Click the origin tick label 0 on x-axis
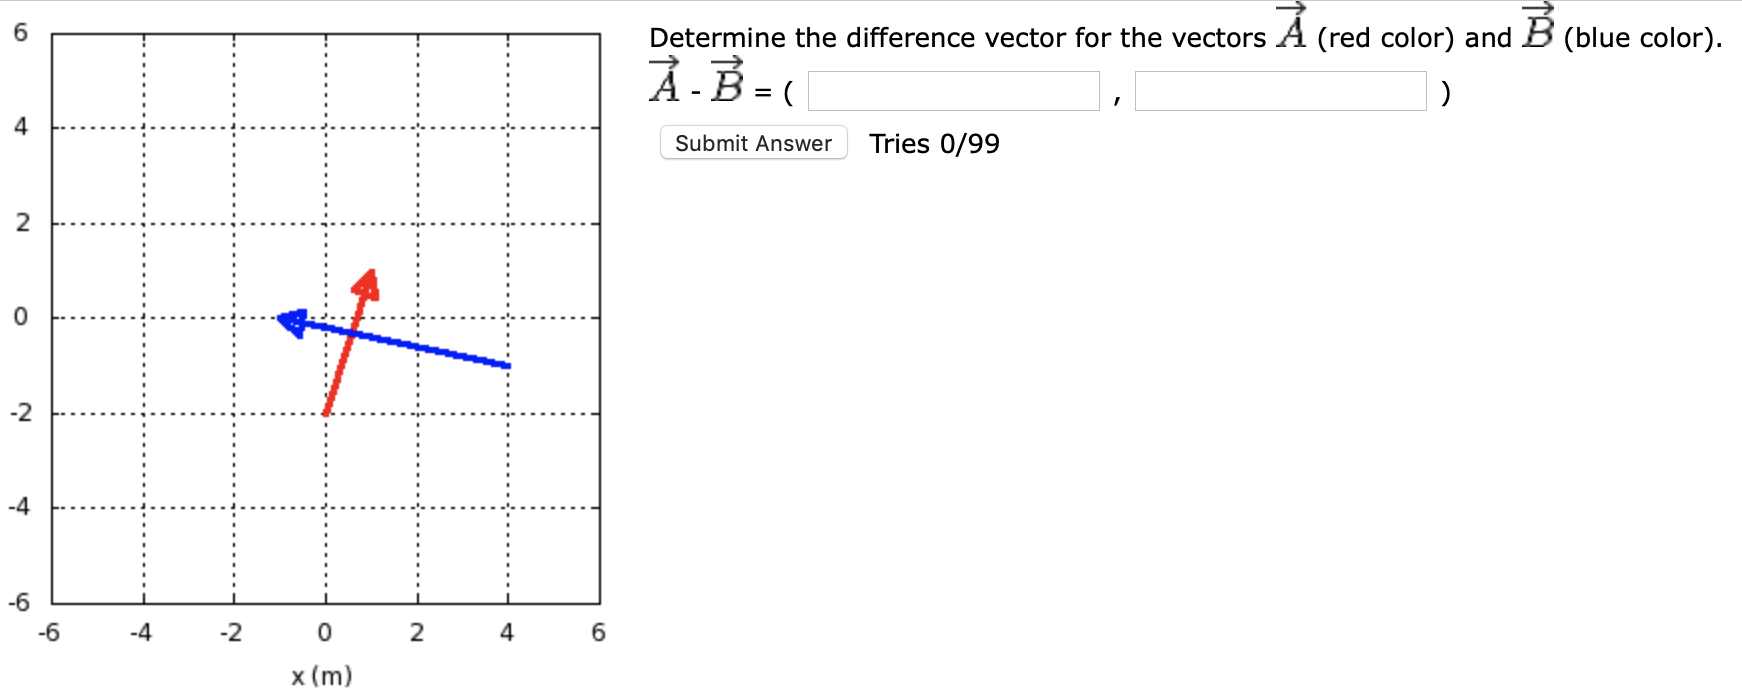1742x697 pixels. [324, 631]
